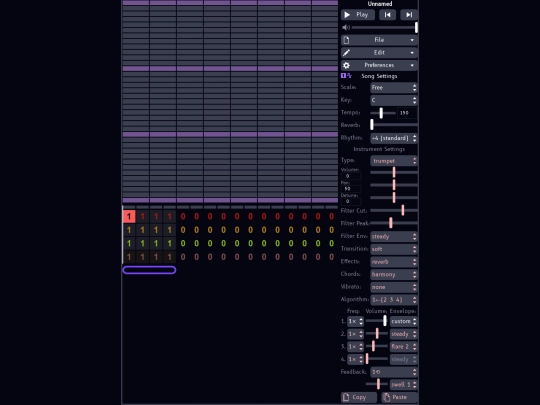Viewport: 540px width, 405px height.
Task: Open the Chords dropdown showing harmony
Action: [x=394, y=274]
